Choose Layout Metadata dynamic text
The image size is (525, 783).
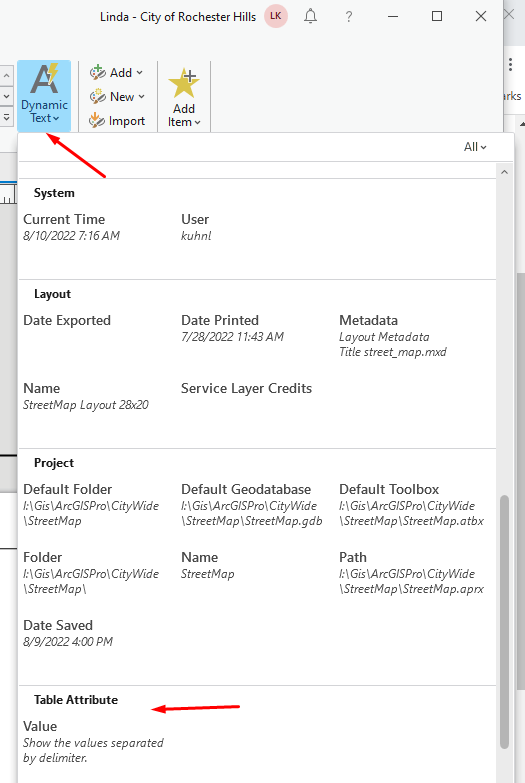[x=393, y=336]
